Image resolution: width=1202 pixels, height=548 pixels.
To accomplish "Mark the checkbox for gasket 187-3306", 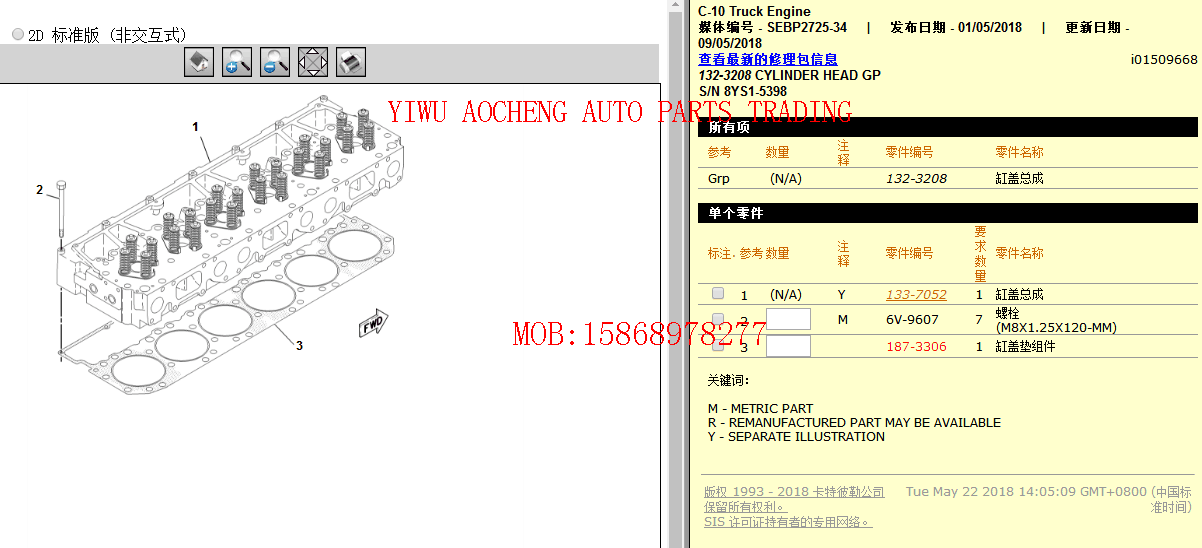I will point(718,346).
